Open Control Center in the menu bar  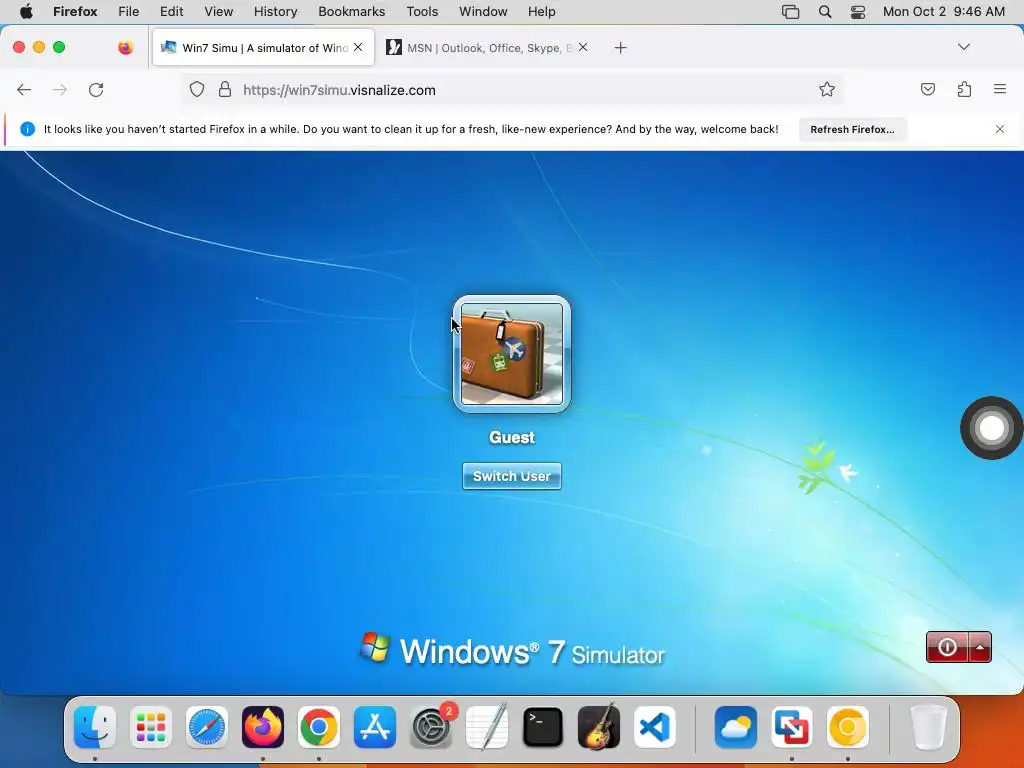pos(858,12)
